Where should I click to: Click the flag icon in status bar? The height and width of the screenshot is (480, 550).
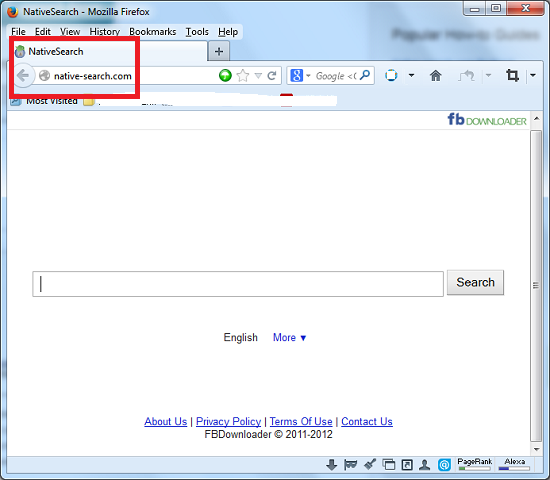(x=350, y=465)
